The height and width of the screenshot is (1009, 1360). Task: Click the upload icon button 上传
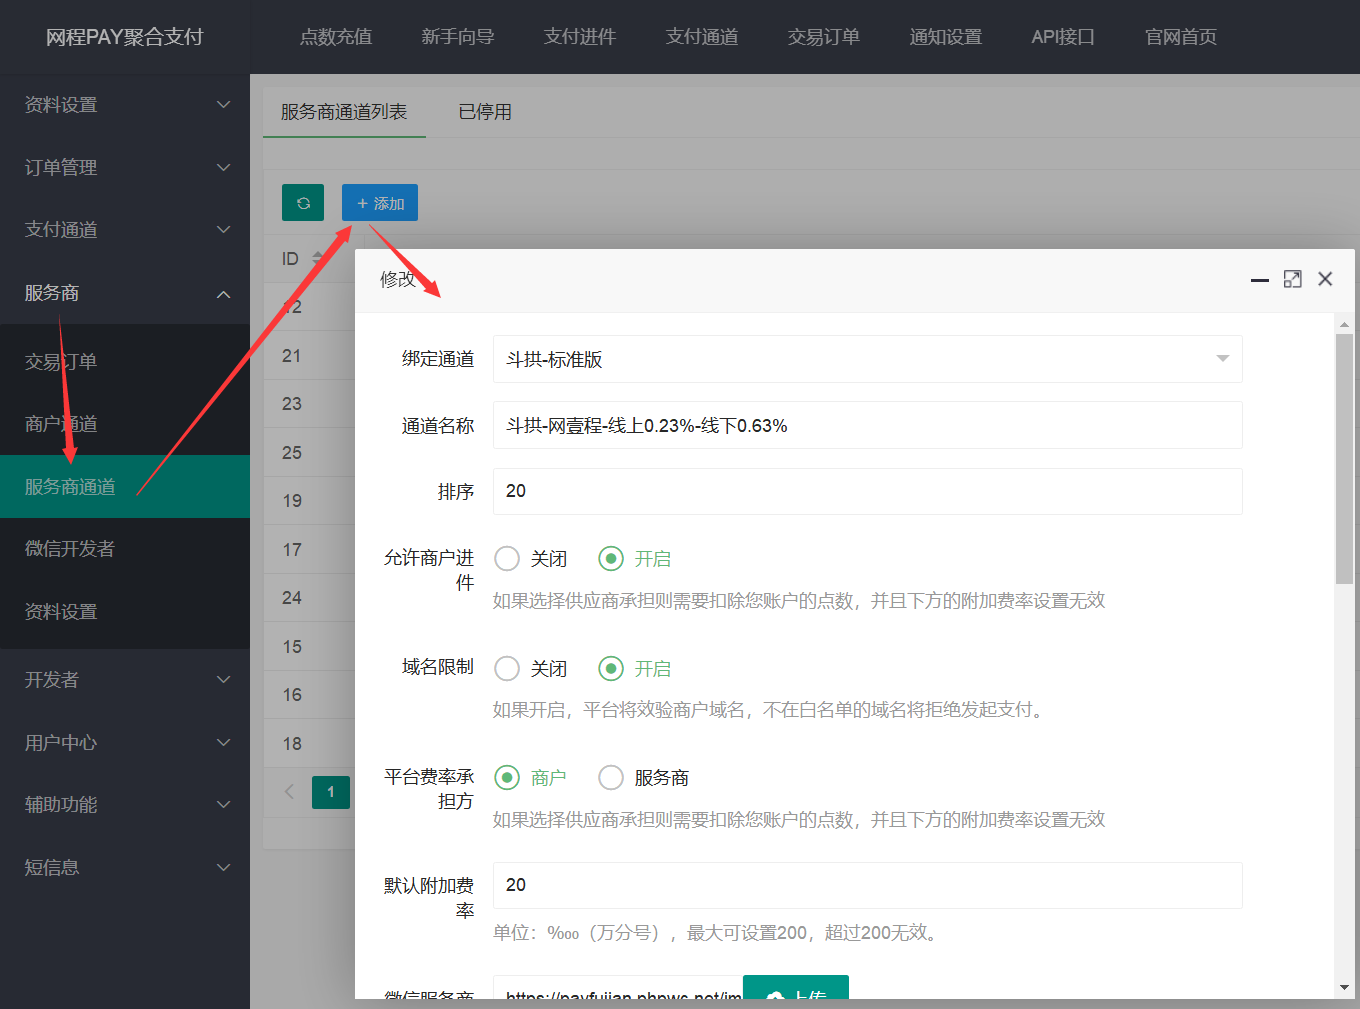796,990
